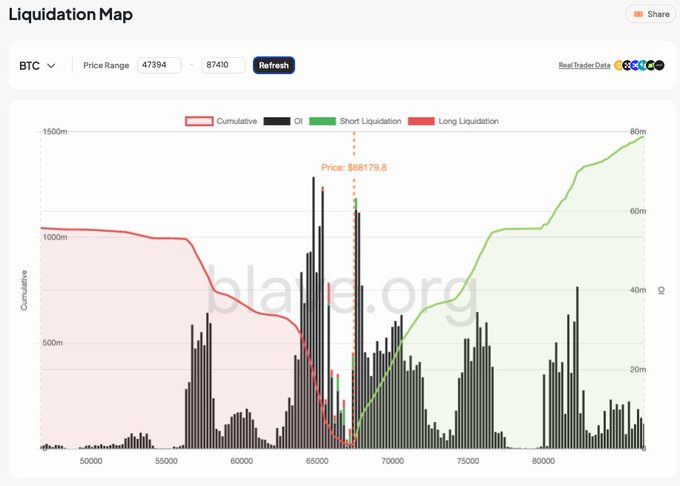Image resolution: width=680 pixels, height=486 pixels.
Task: Toggle the OI legend series
Action: 283,121
